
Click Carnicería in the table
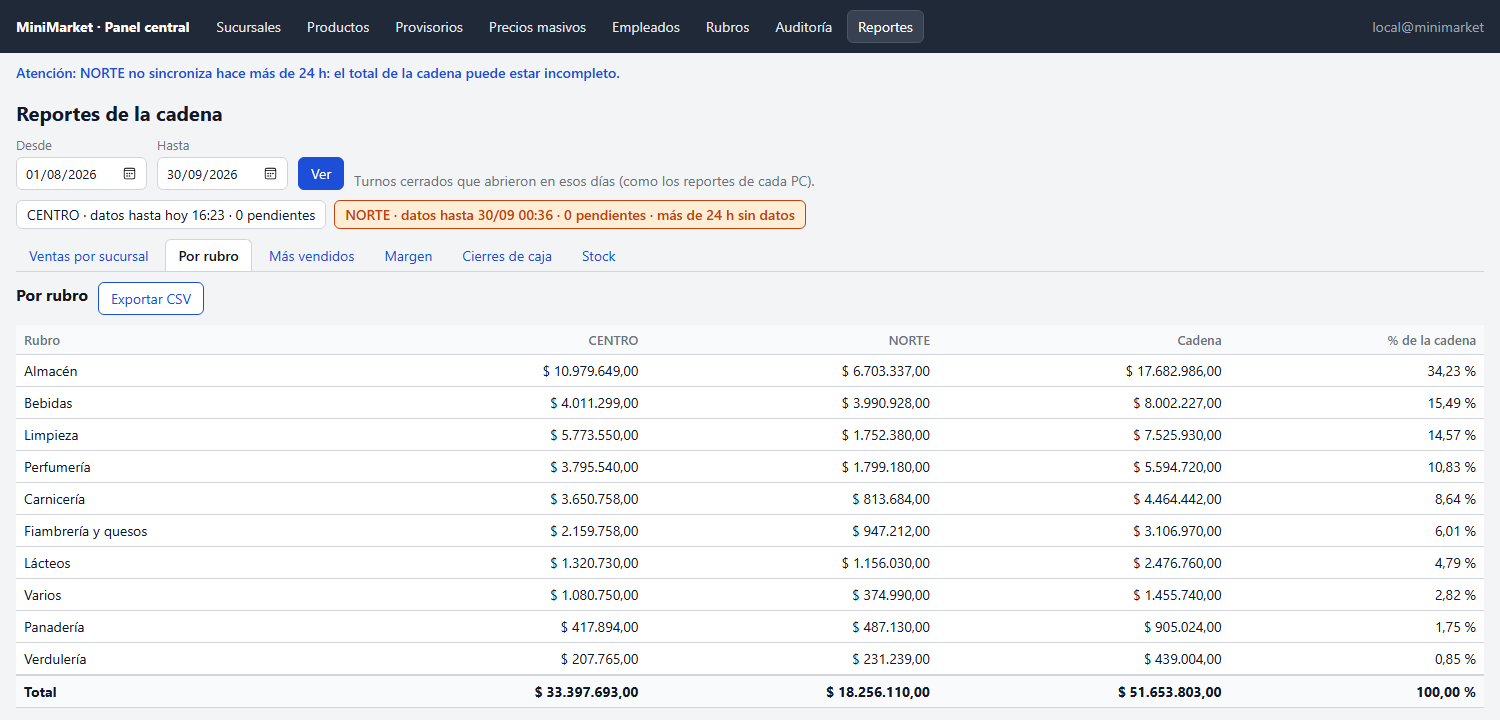[55, 499]
